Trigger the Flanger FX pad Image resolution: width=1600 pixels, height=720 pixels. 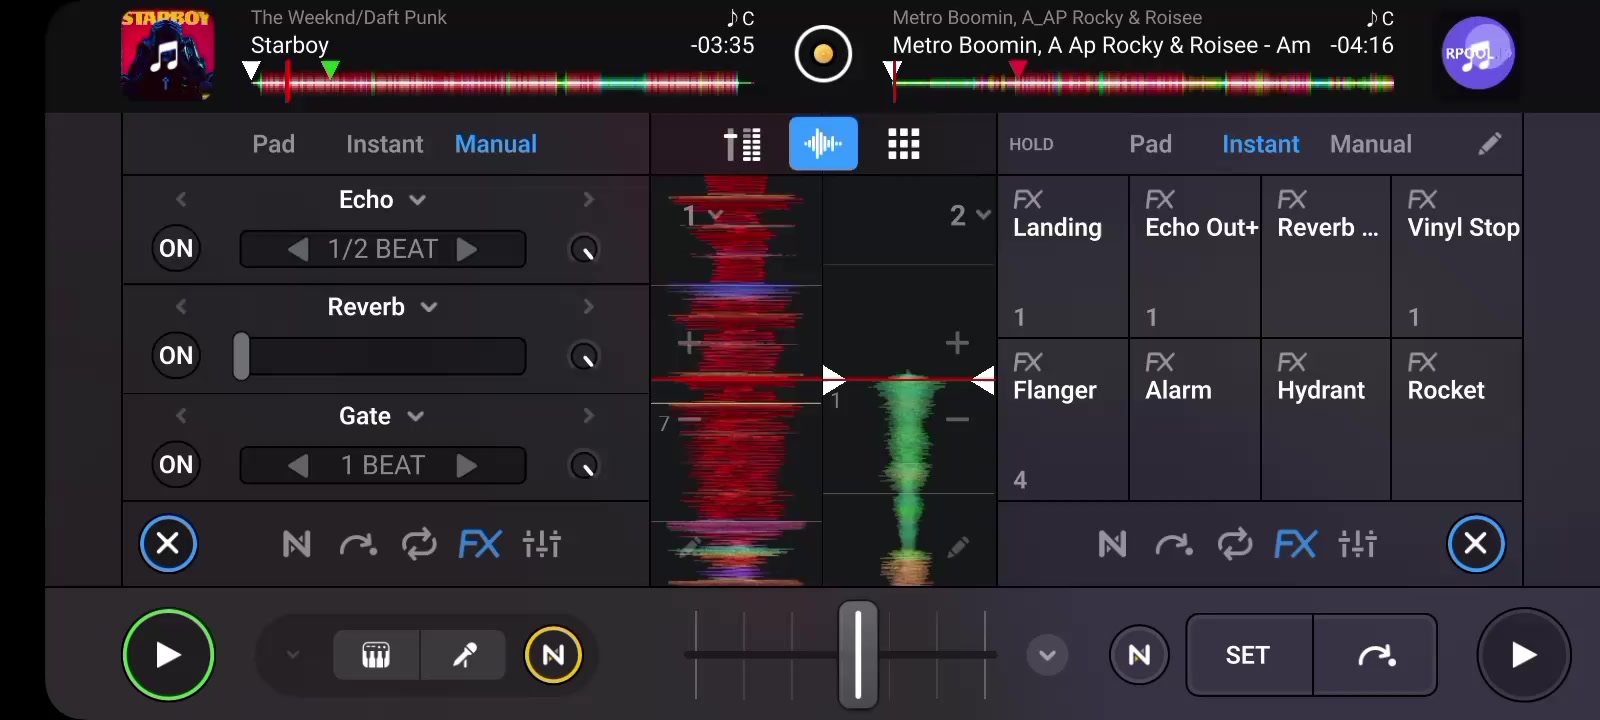coord(1064,420)
